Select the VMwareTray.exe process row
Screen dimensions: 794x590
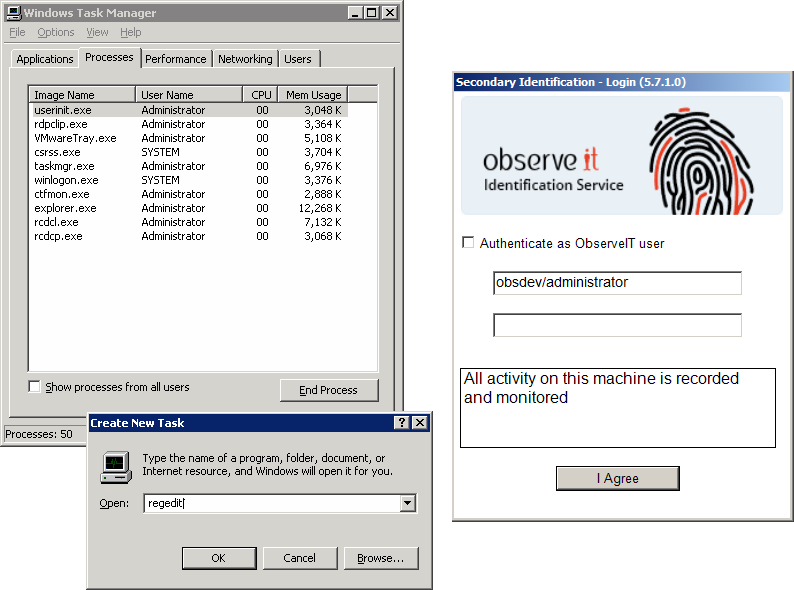point(190,138)
